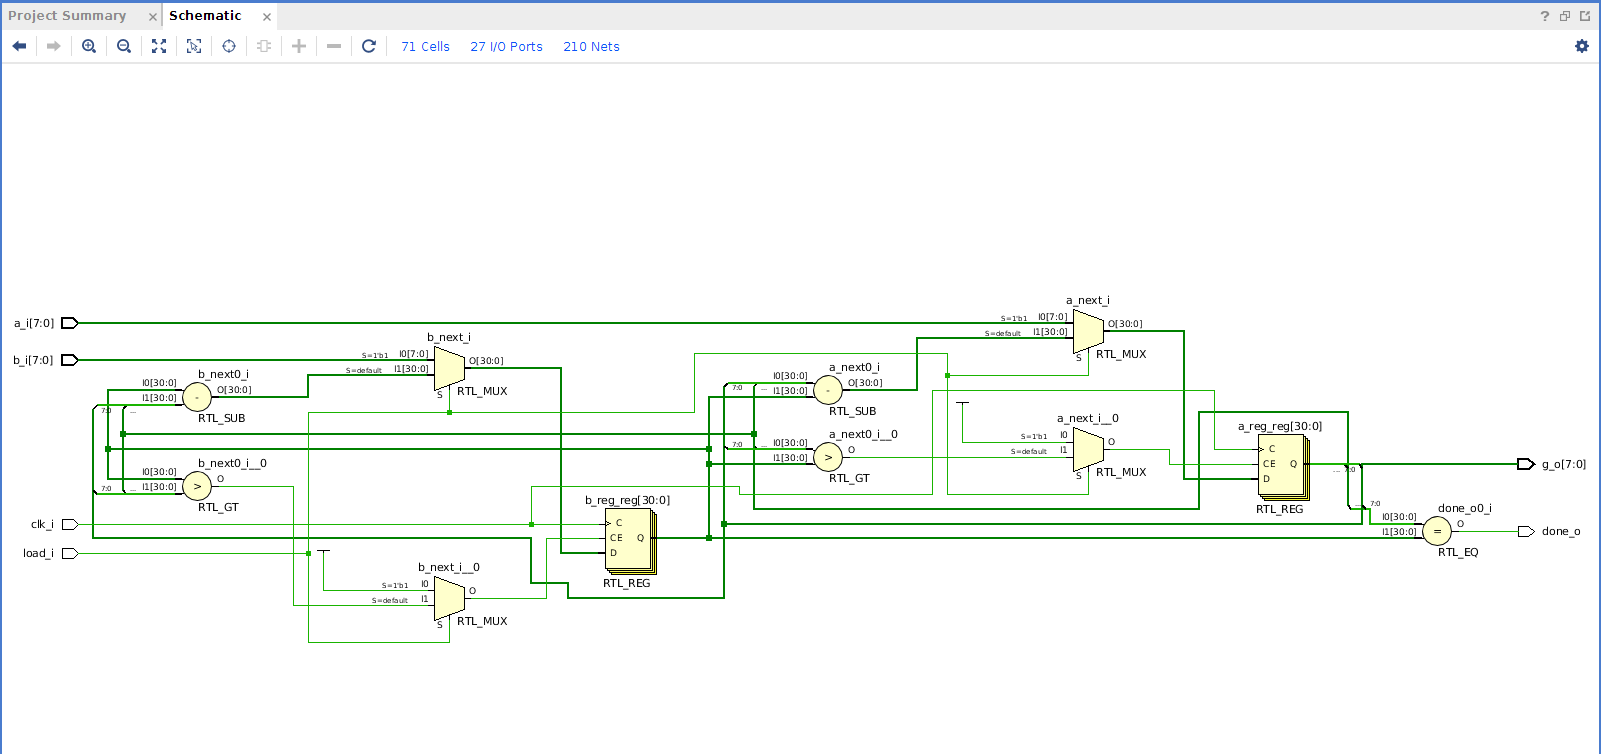Select the b_next0_i RTL_SUB cell
The width and height of the screenshot is (1601, 754).
197,397
